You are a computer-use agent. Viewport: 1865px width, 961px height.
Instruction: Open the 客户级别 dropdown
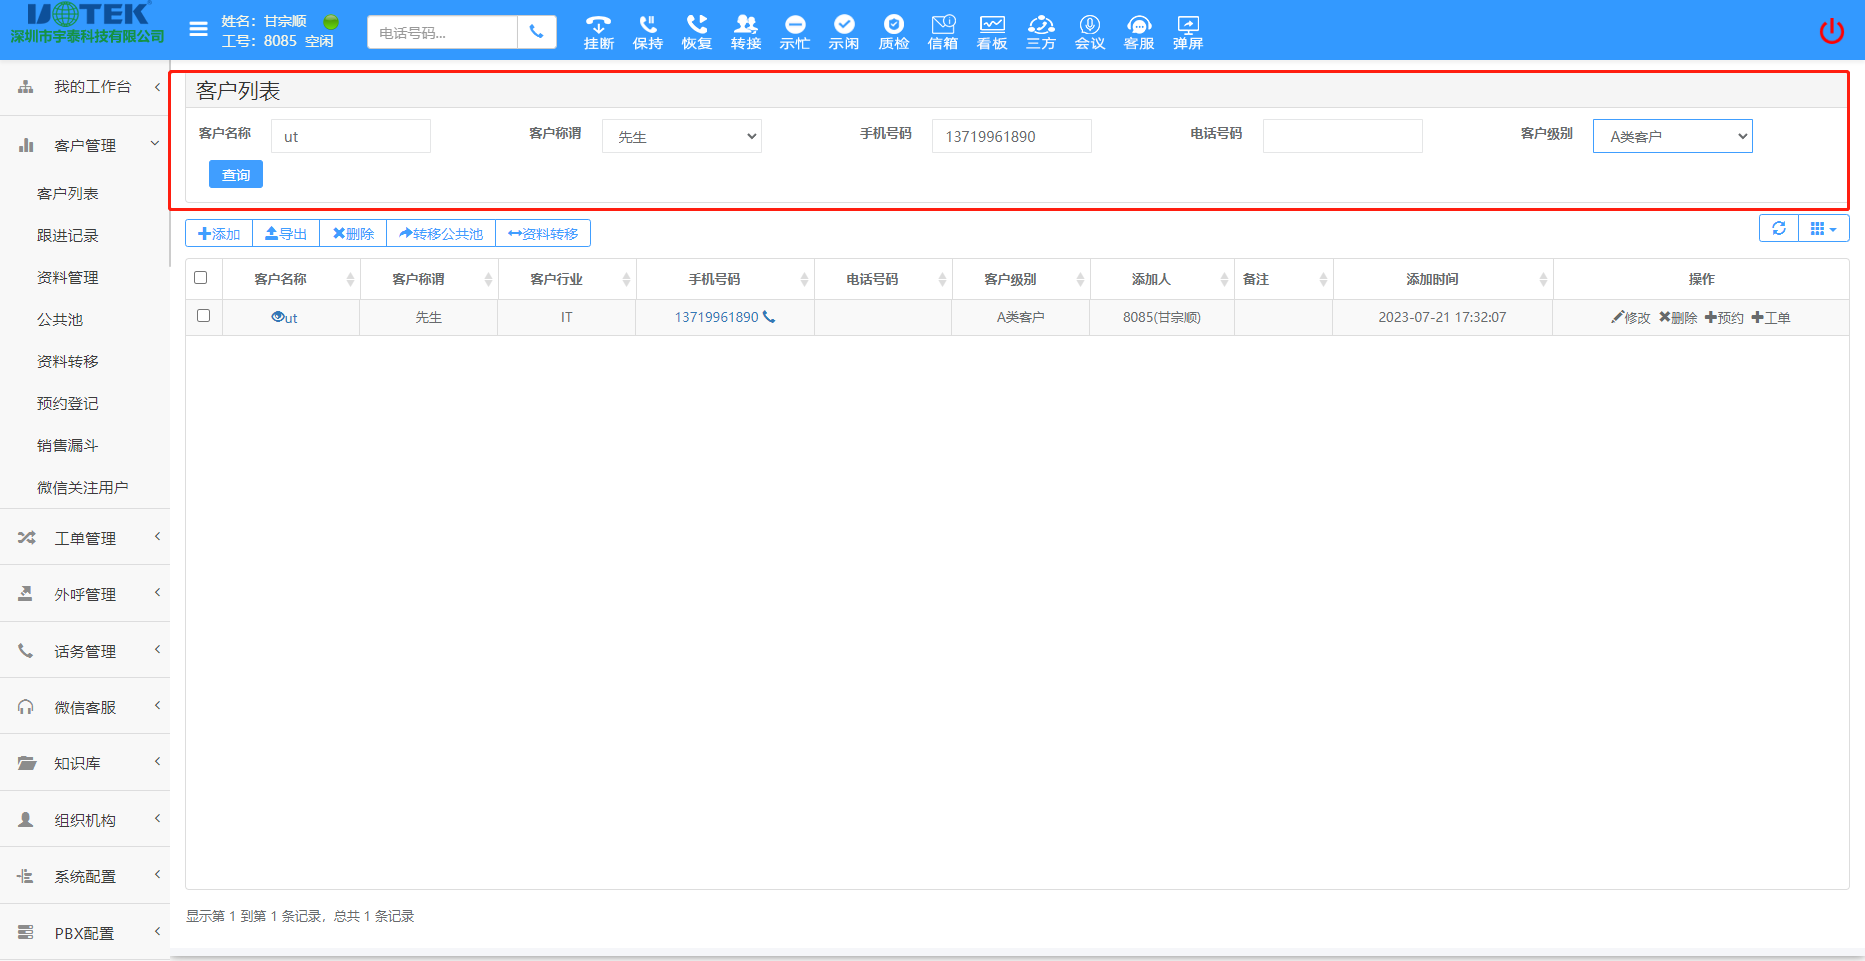tap(1672, 136)
